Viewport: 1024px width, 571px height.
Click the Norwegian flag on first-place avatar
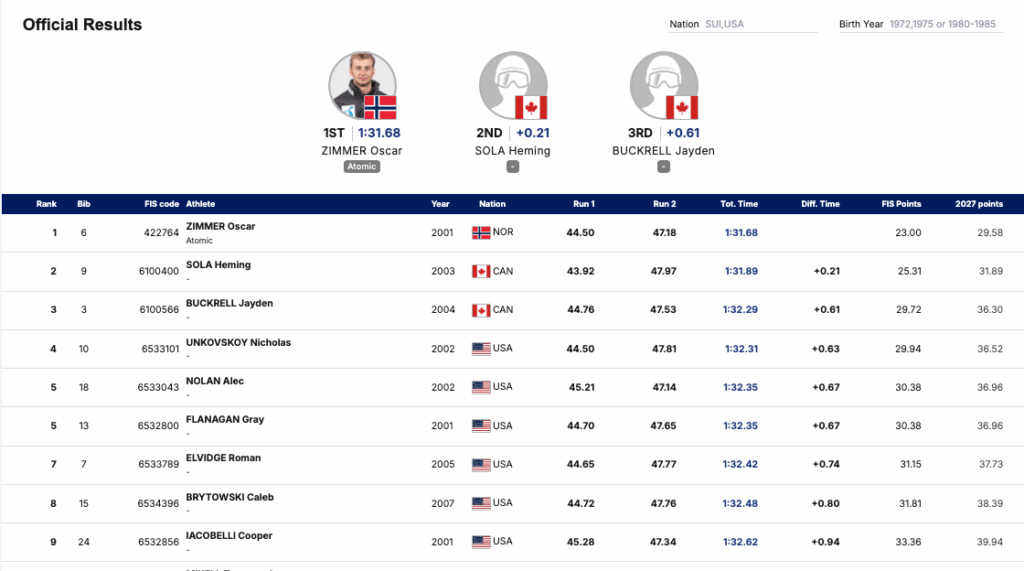pyautogui.click(x=380, y=107)
